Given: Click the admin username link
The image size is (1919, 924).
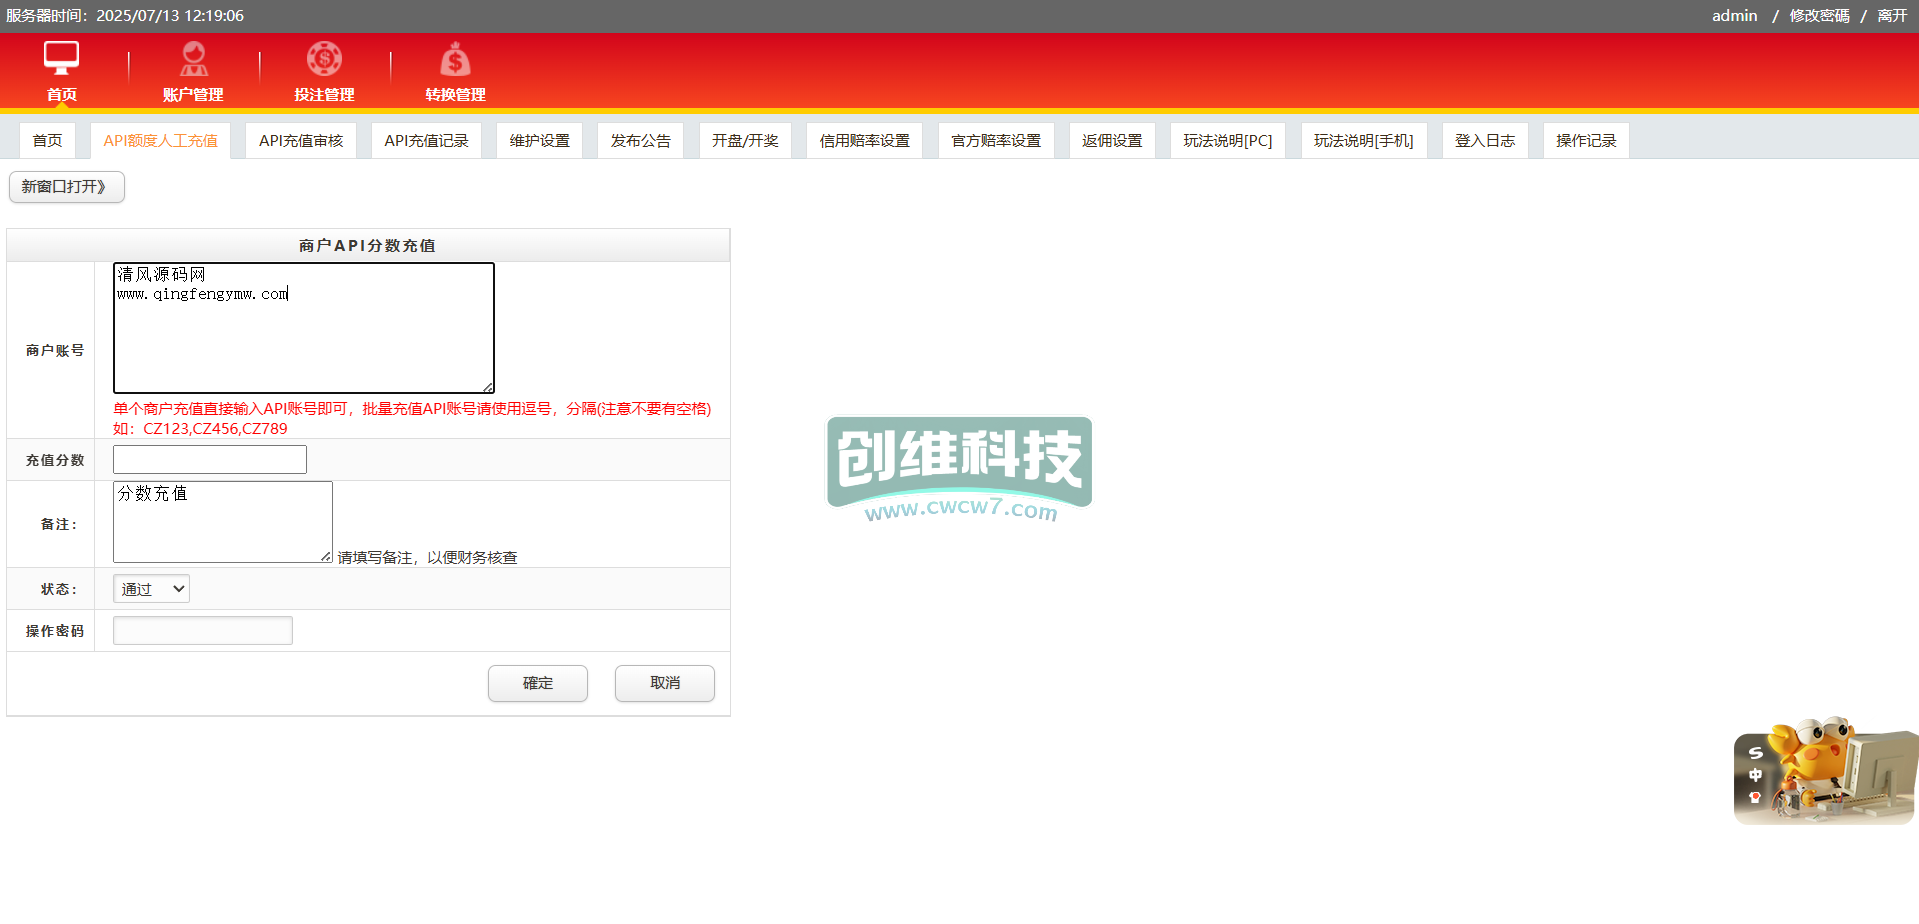Looking at the screenshot, I should click(x=1734, y=16).
